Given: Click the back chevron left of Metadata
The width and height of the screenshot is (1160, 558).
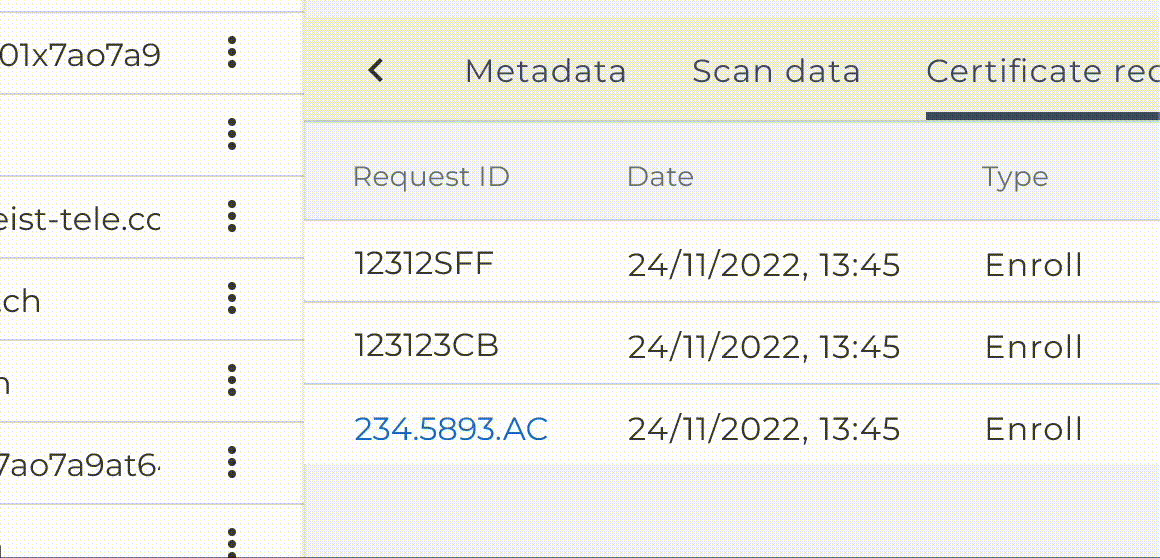Looking at the screenshot, I should 376,70.
